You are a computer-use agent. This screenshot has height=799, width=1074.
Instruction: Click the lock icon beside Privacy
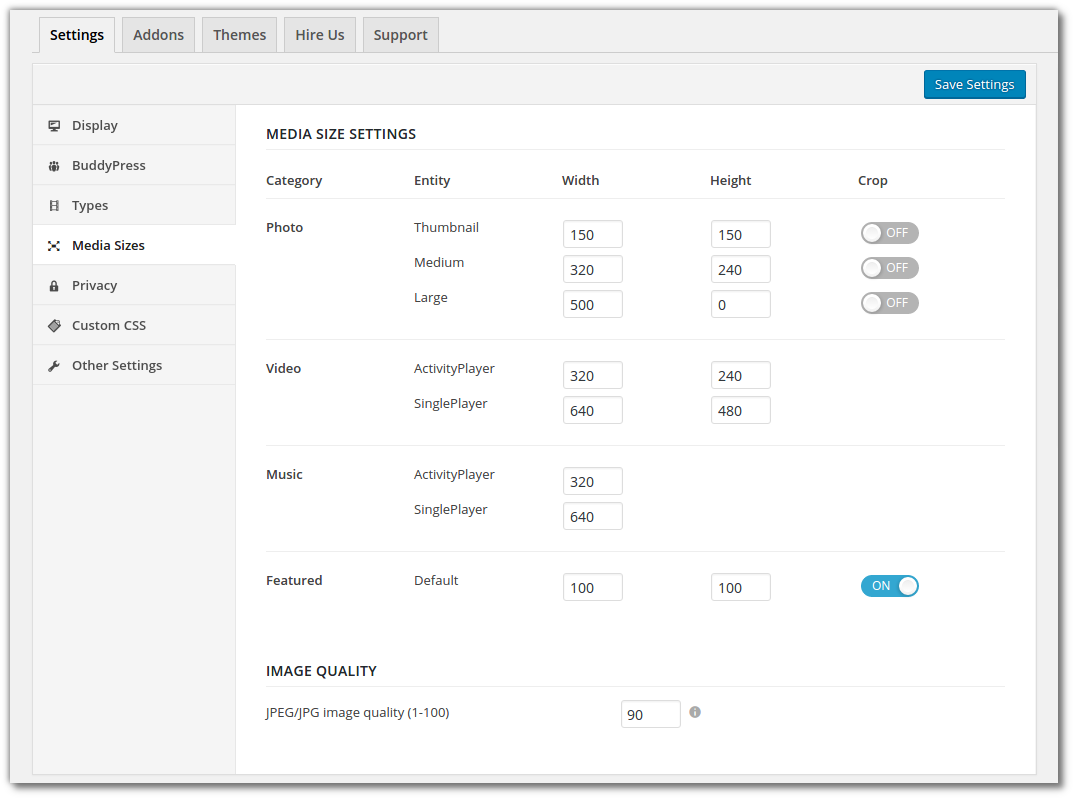click(54, 285)
